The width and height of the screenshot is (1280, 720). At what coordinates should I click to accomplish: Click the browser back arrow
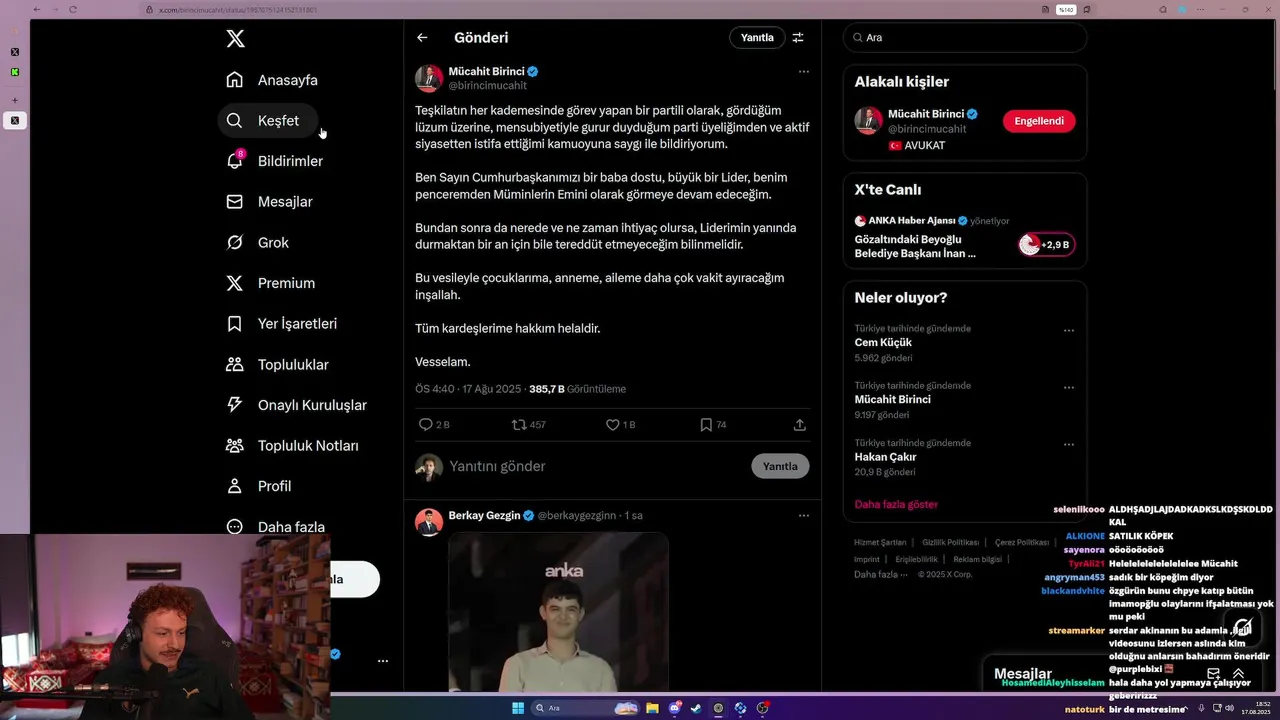tap(37, 9)
